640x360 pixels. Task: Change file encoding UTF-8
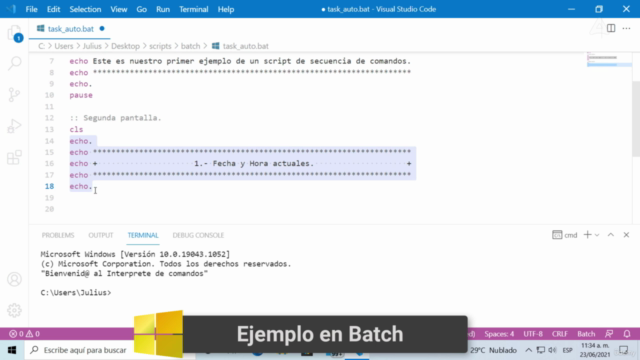(x=533, y=334)
